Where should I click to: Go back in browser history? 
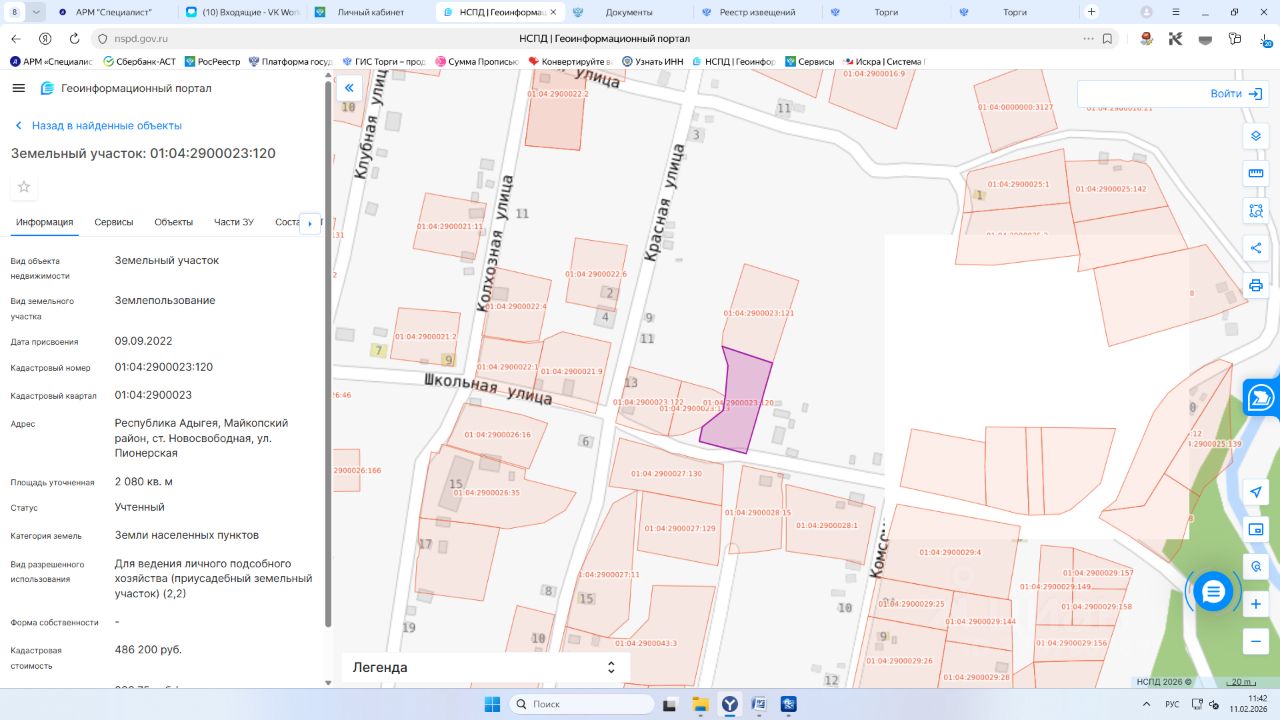click(x=15, y=38)
